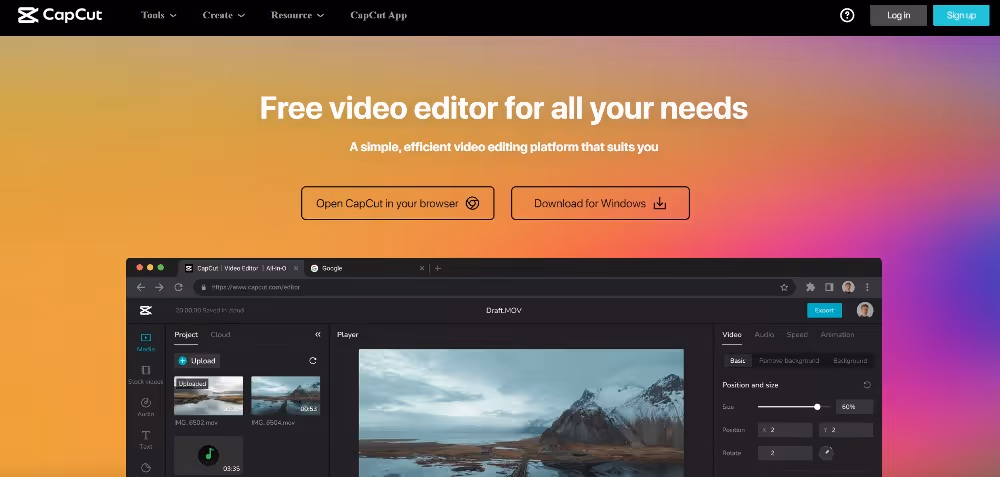This screenshot has width=1000, height=477.
Task: Click the Export button in the editor
Action: [824, 310]
